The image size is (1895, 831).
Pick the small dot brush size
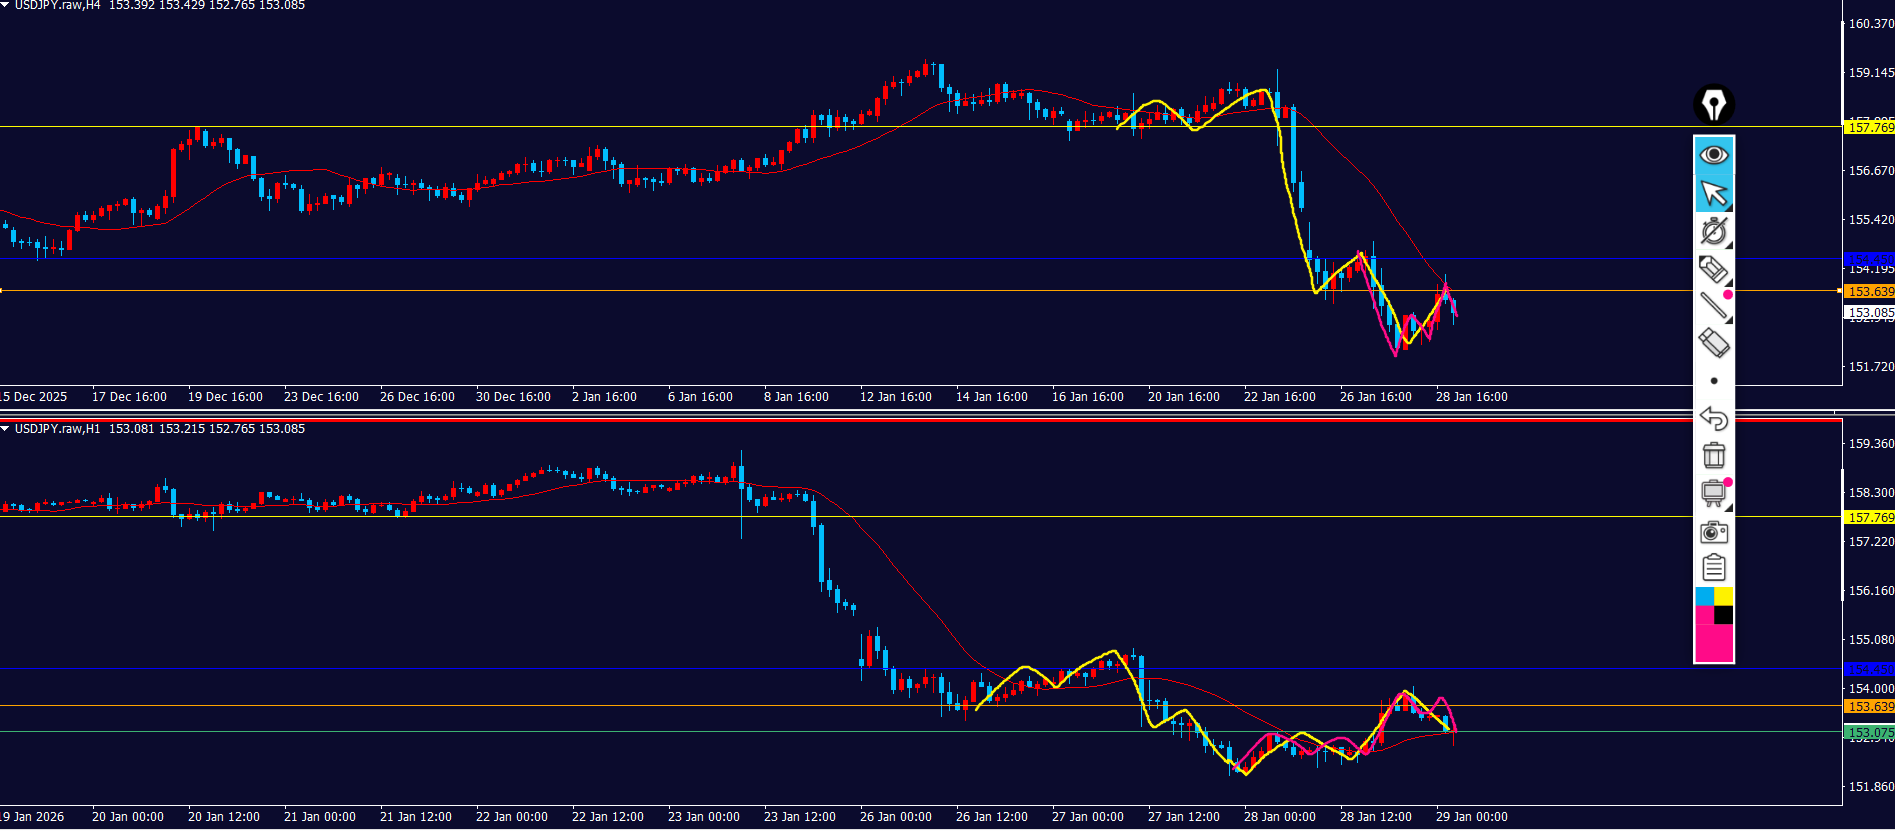1713,381
